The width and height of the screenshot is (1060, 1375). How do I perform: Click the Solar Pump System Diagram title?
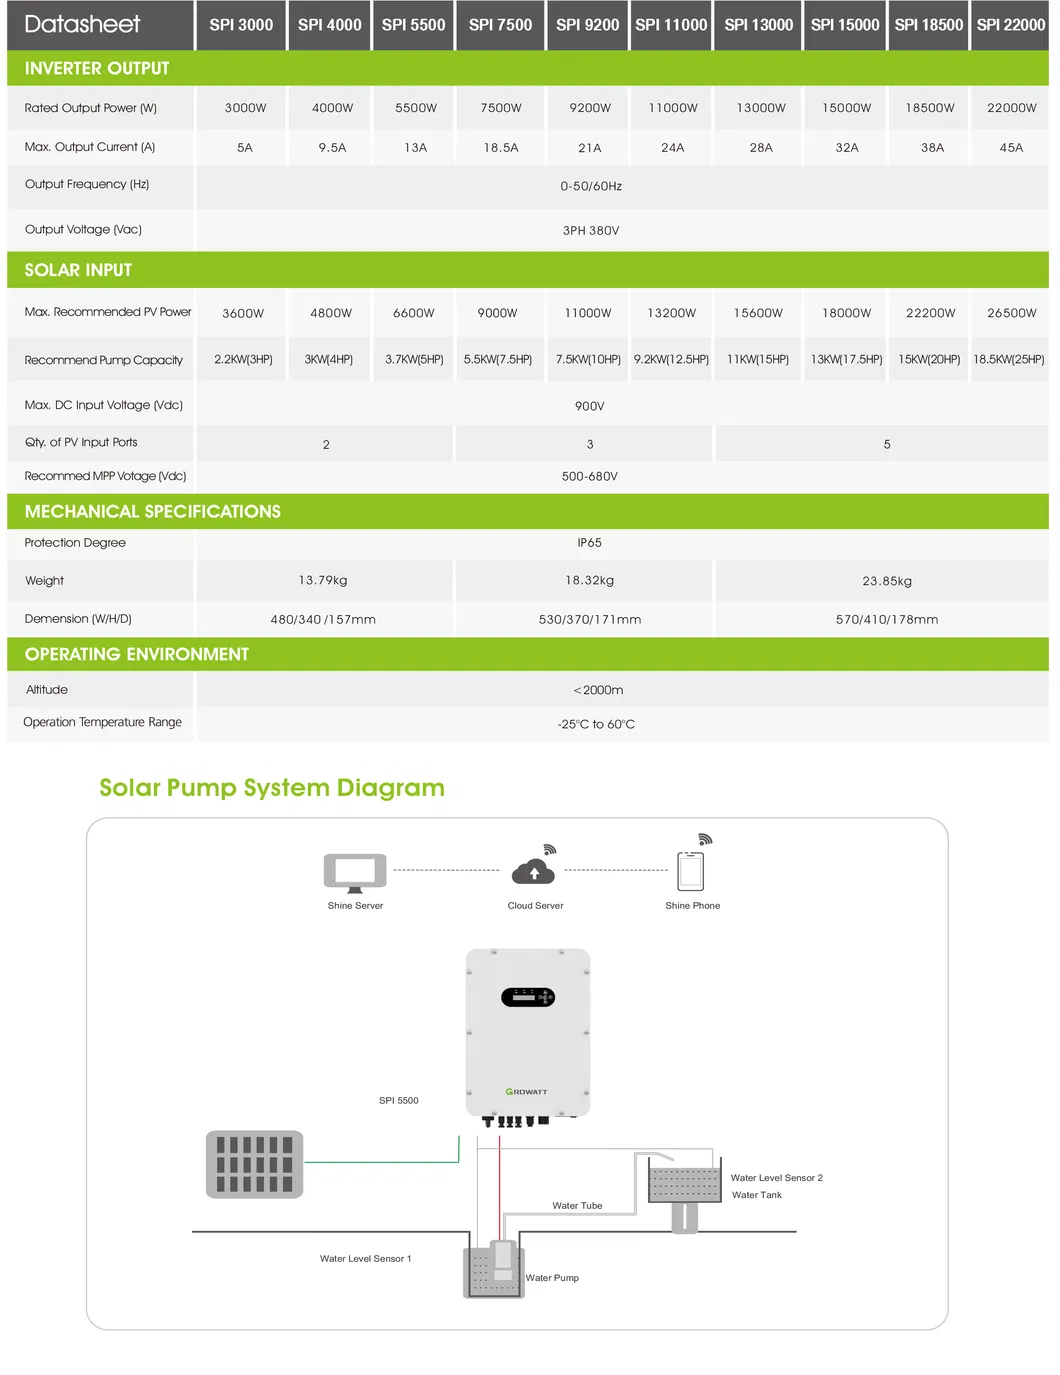coord(271,788)
